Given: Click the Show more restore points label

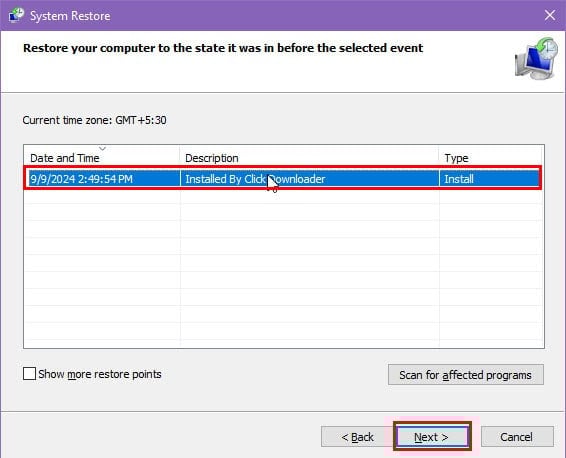Looking at the screenshot, I should (x=100, y=374).
